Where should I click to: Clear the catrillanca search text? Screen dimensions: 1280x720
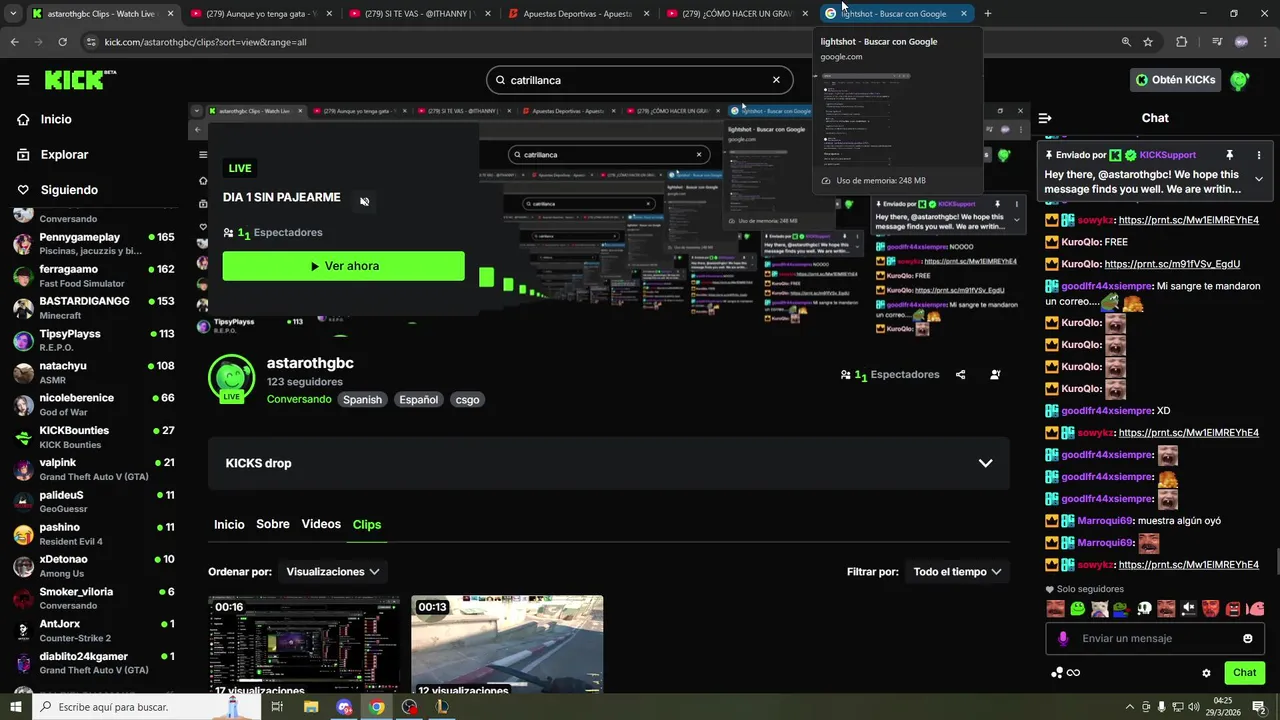[776, 80]
